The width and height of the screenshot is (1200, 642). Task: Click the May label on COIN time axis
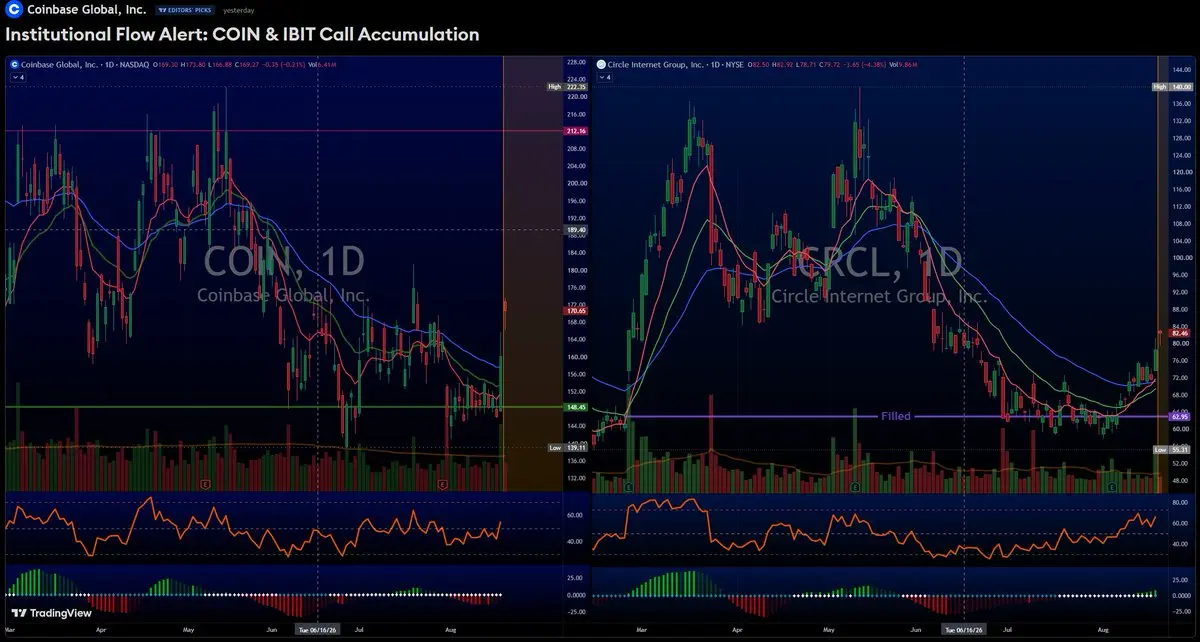pyautogui.click(x=189, y=631)
